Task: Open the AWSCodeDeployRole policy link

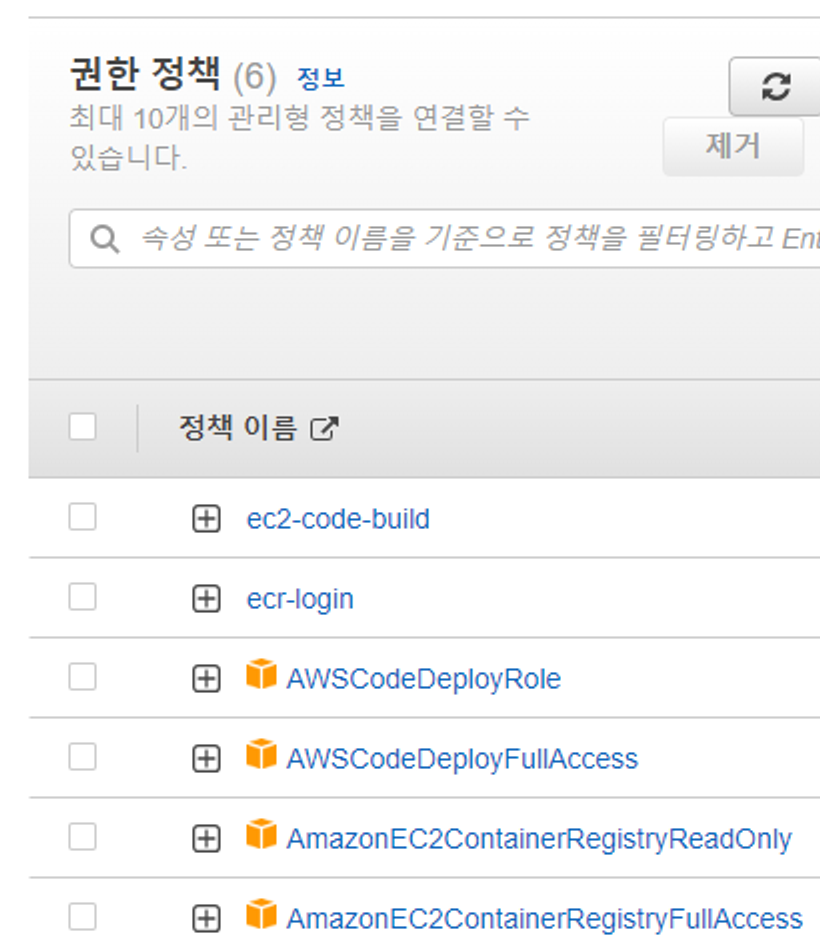Action: [x=424, y=678]
